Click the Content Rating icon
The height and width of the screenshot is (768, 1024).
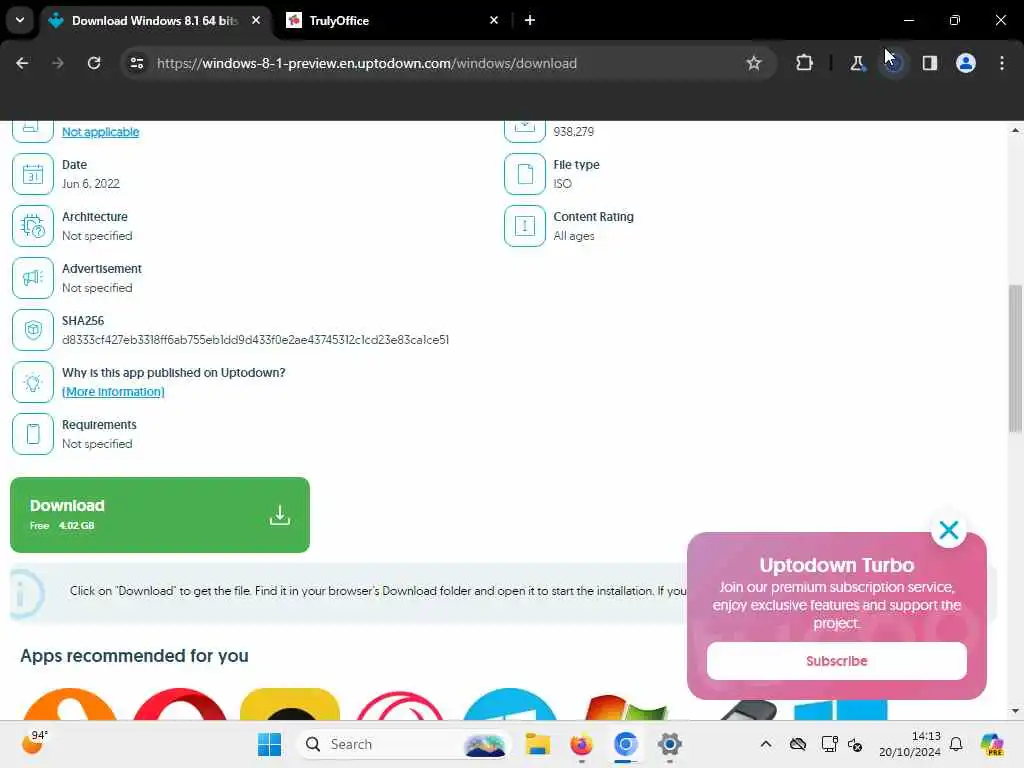pyautogui.click(x=525, y=226)
